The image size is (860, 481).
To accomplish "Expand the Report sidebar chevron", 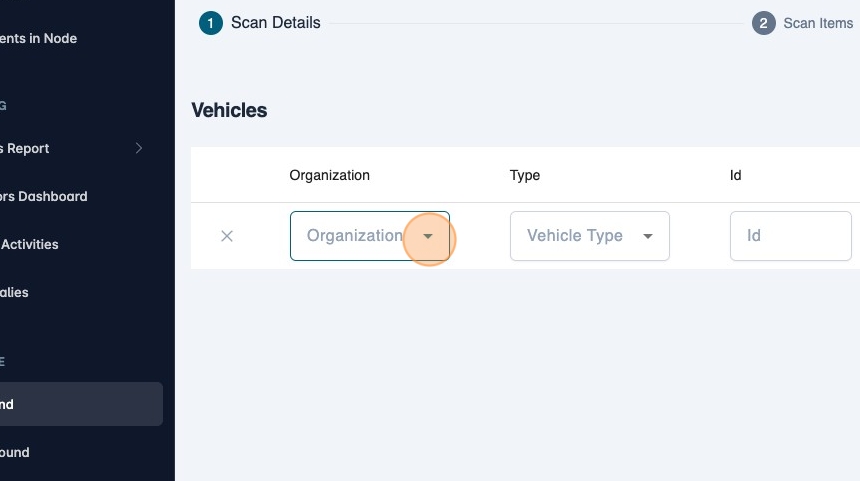I will [x=139, y=149].
